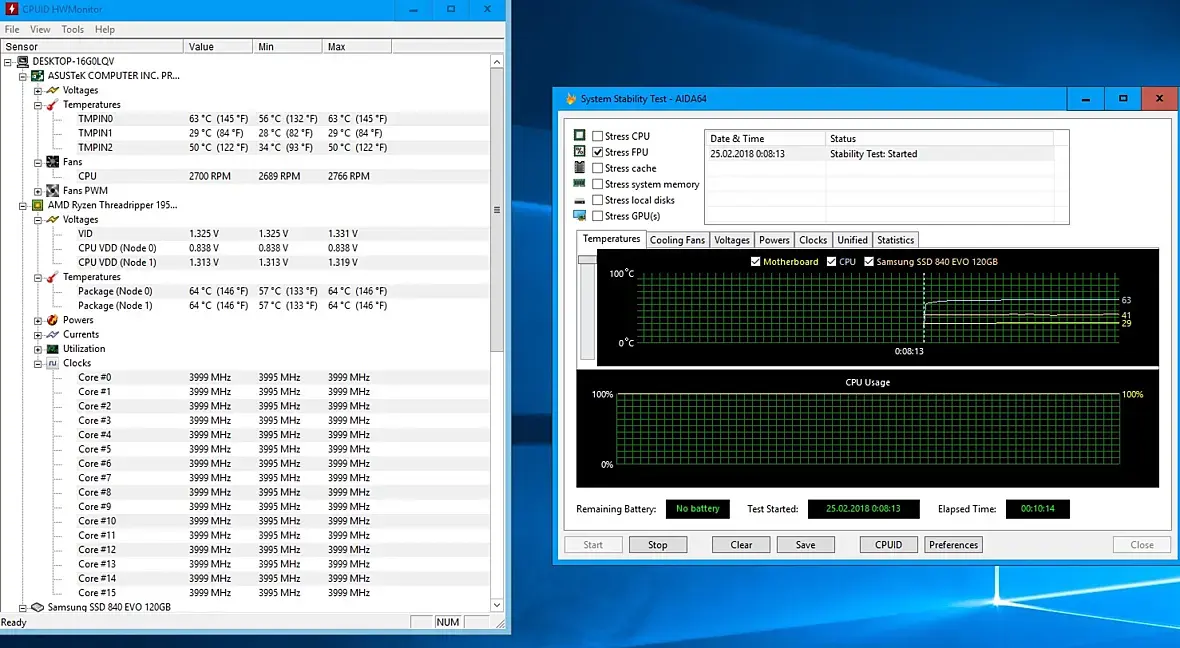Expand the Fans PWM node
Image resolution: width=1180 pixels, height=648 pixels.
(38, 190)
